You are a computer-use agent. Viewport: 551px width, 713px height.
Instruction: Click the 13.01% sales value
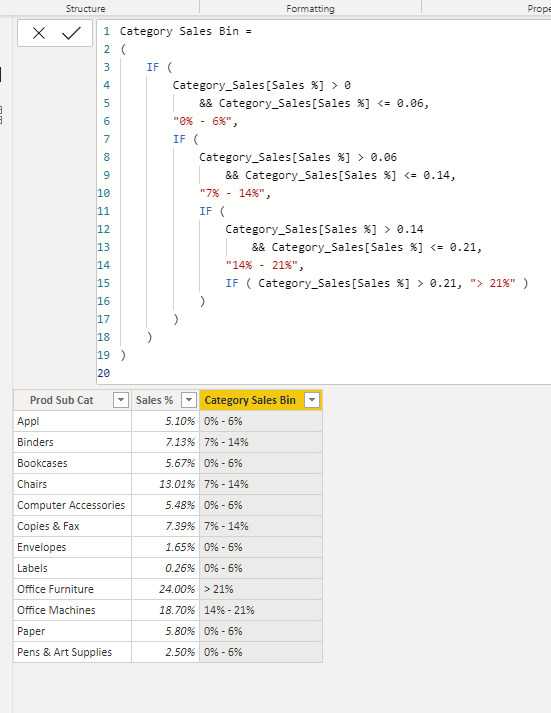pos(165,484)
